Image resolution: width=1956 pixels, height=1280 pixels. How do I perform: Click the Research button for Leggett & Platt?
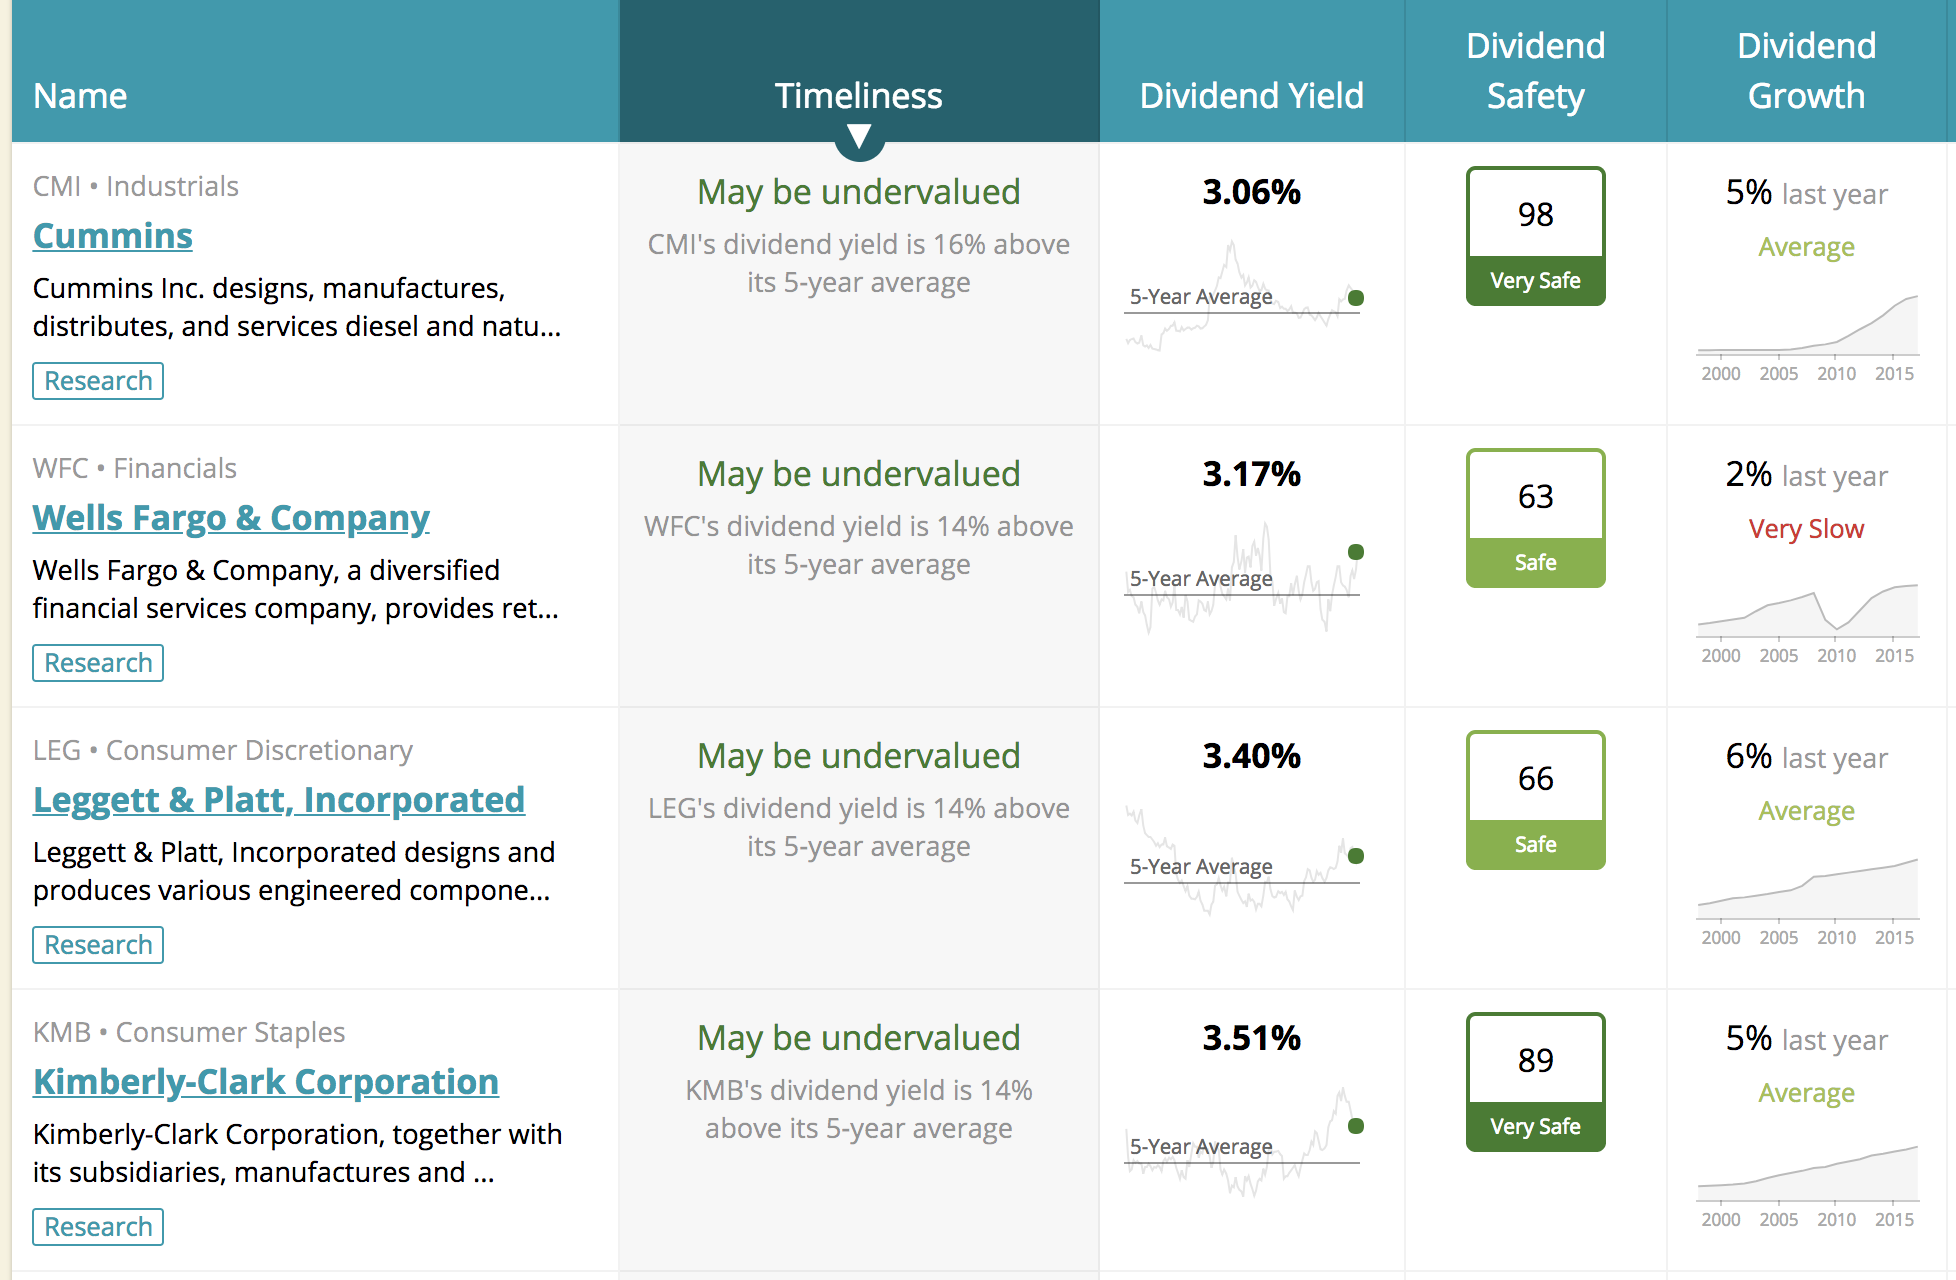tap(98, 945)
